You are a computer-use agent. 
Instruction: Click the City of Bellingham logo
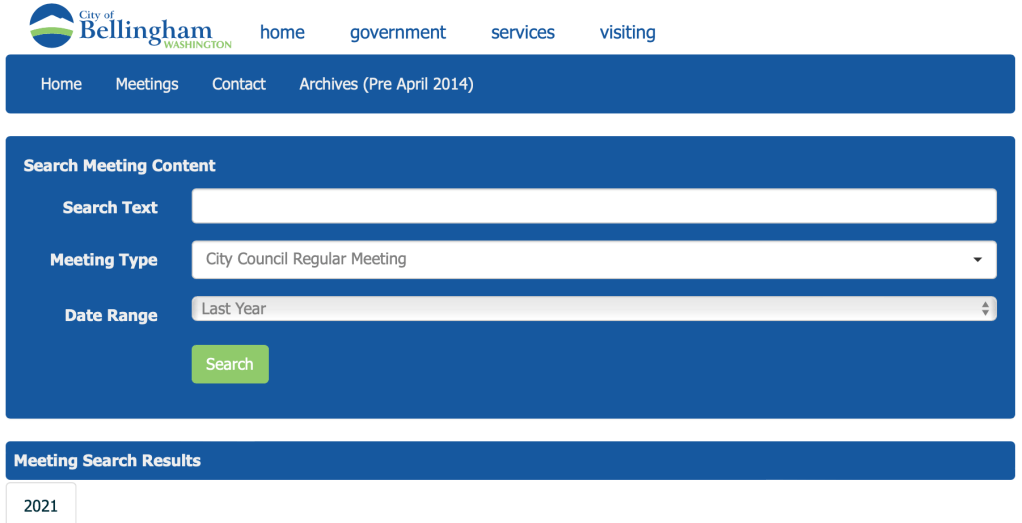(x=130, y=26)
